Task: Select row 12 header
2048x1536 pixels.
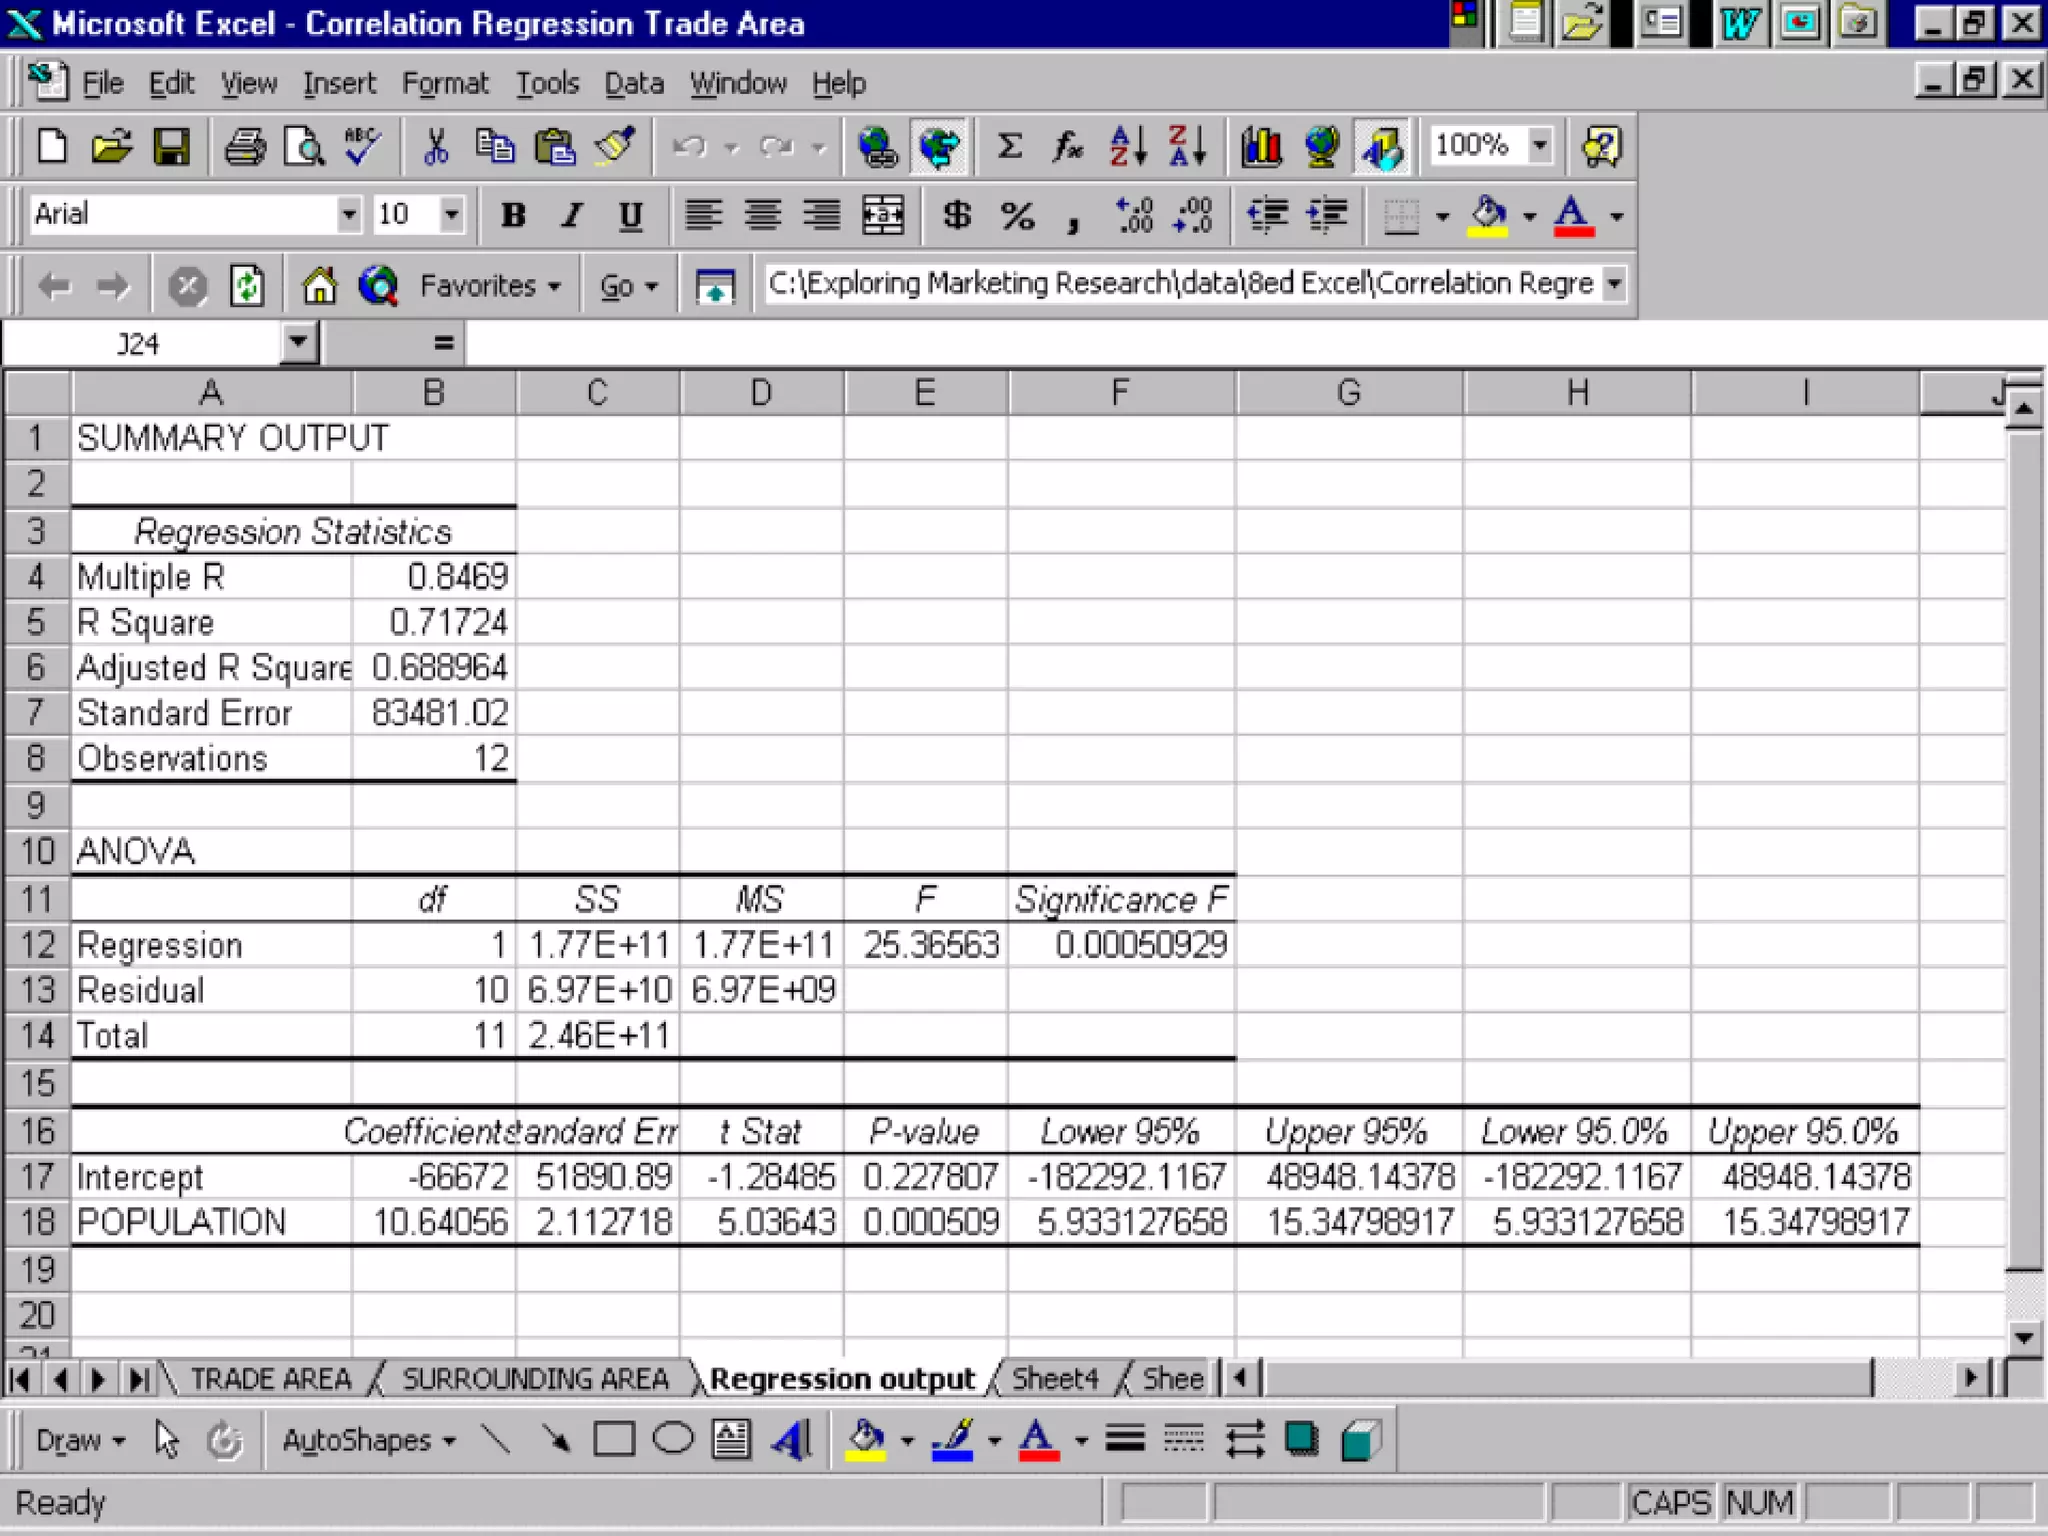Action: click(x=37, y=944)
